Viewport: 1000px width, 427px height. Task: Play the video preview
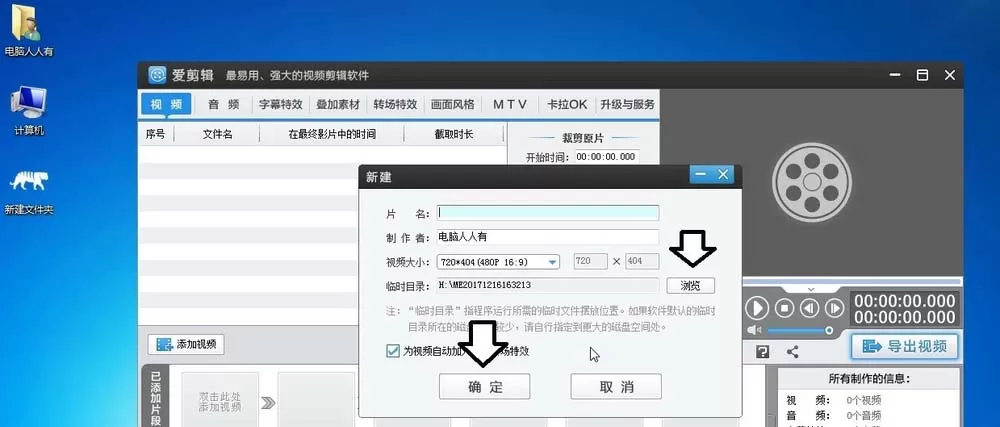click(x=757, y=308)
